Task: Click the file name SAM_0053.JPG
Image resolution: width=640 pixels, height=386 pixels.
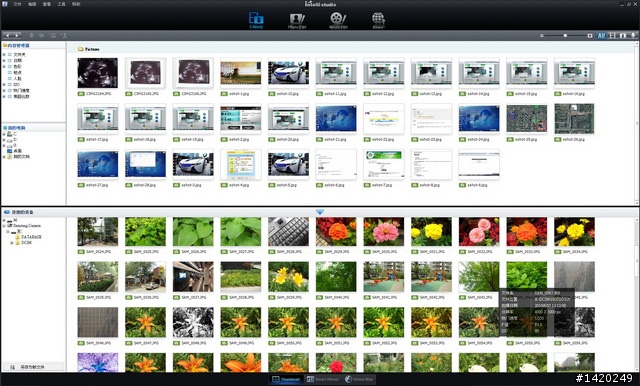Action: tap(432, 343)
